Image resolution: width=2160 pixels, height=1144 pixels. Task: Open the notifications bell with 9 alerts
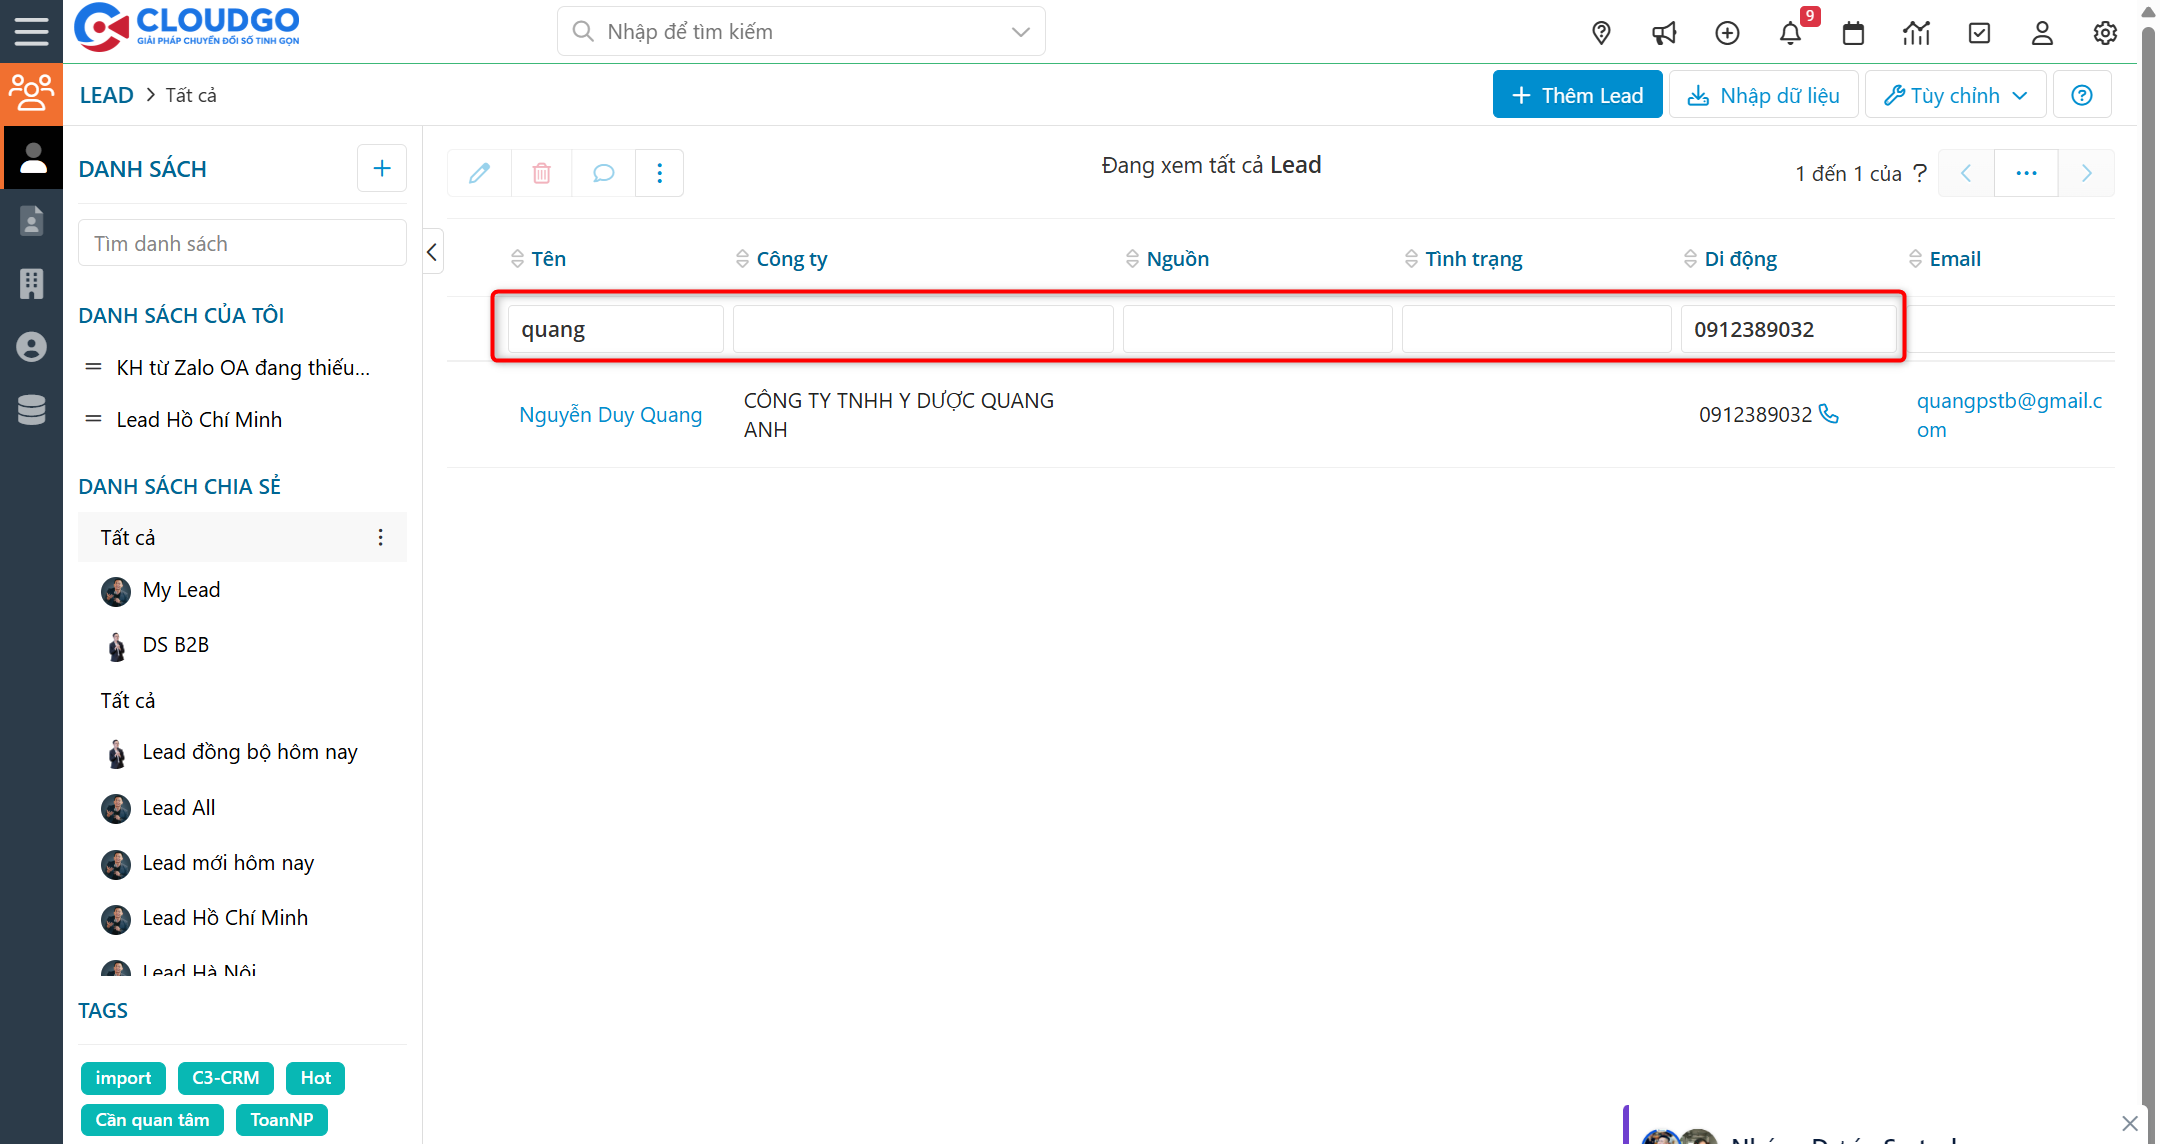point(1790,32)
